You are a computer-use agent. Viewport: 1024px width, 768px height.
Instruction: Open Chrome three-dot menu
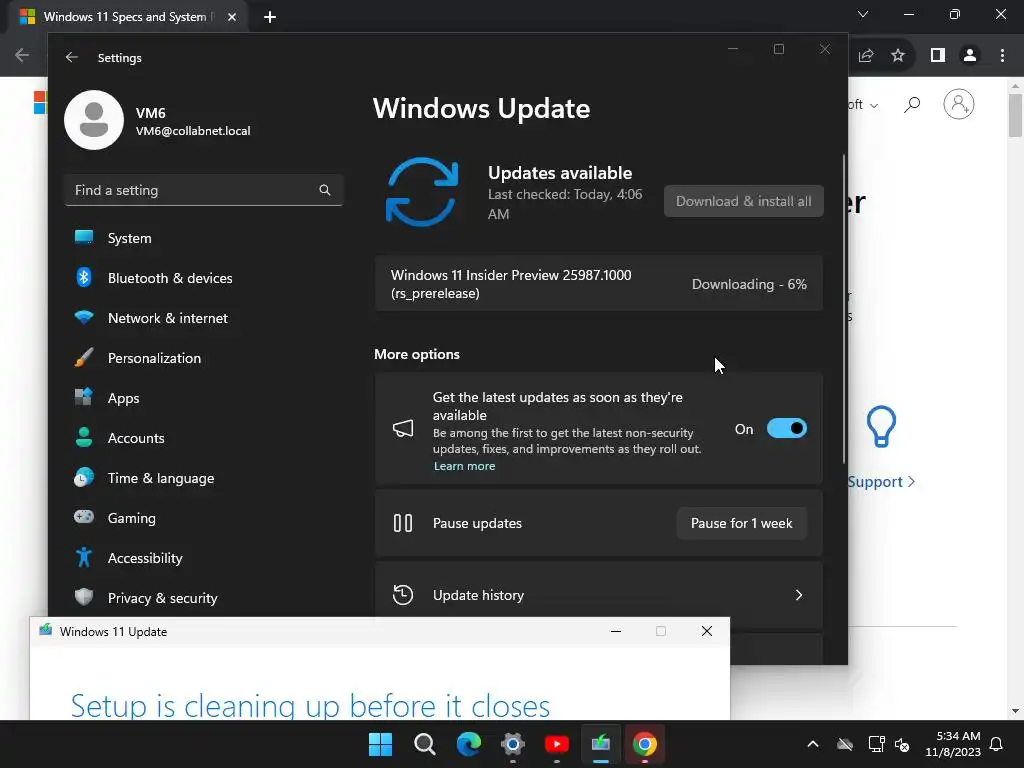pyautogui.click(x=1002, y=56)
